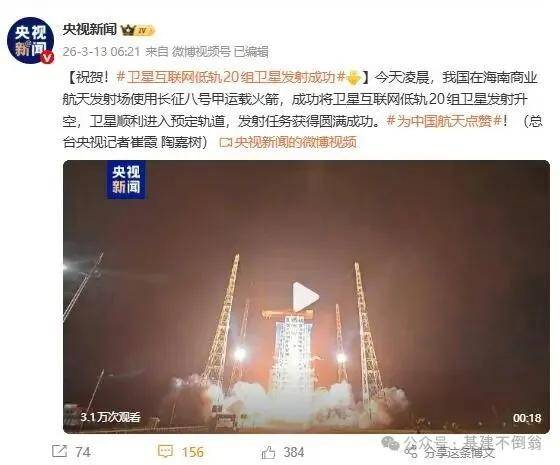The height and width of the screenshot is (465, 560).
Task: Click the repost icon beside 74
Action: click(59, 451)
